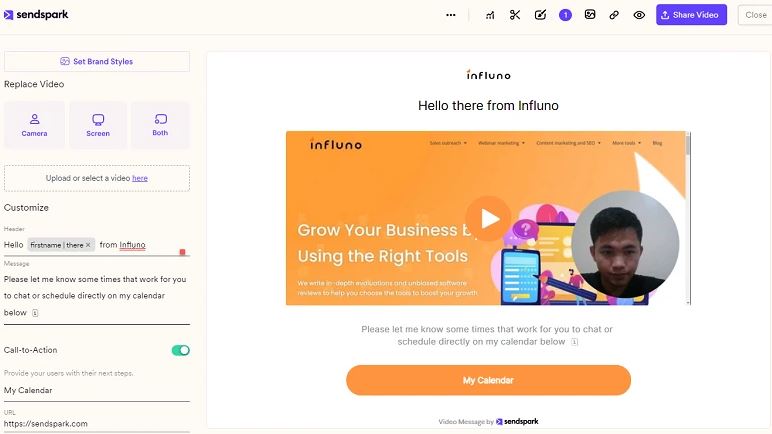The image size is (772, 434).
Task: Open video analytics chart icon
Action: 490,15
